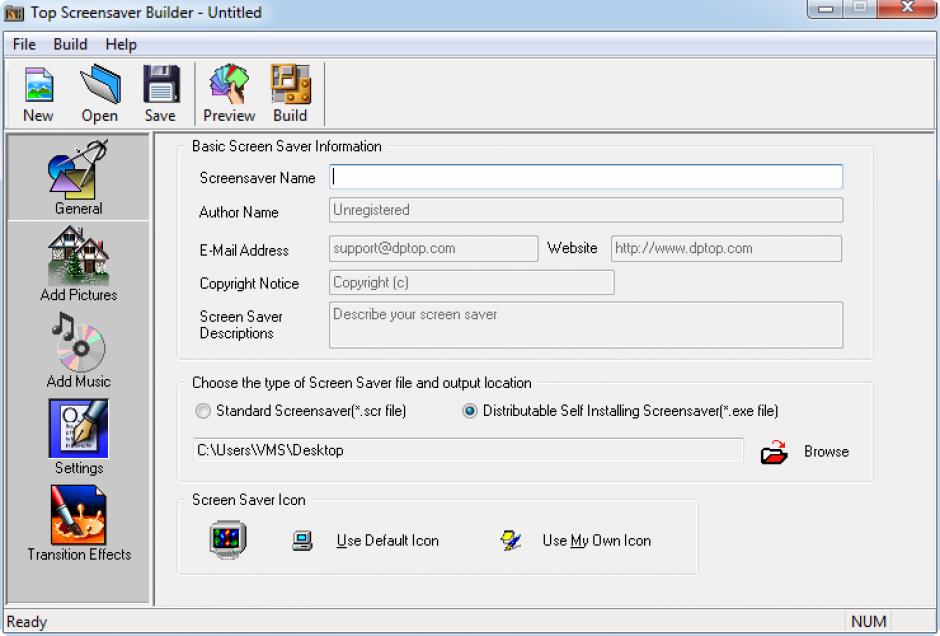
Task: Click the small computer default icon
Action: pos(302,541)
